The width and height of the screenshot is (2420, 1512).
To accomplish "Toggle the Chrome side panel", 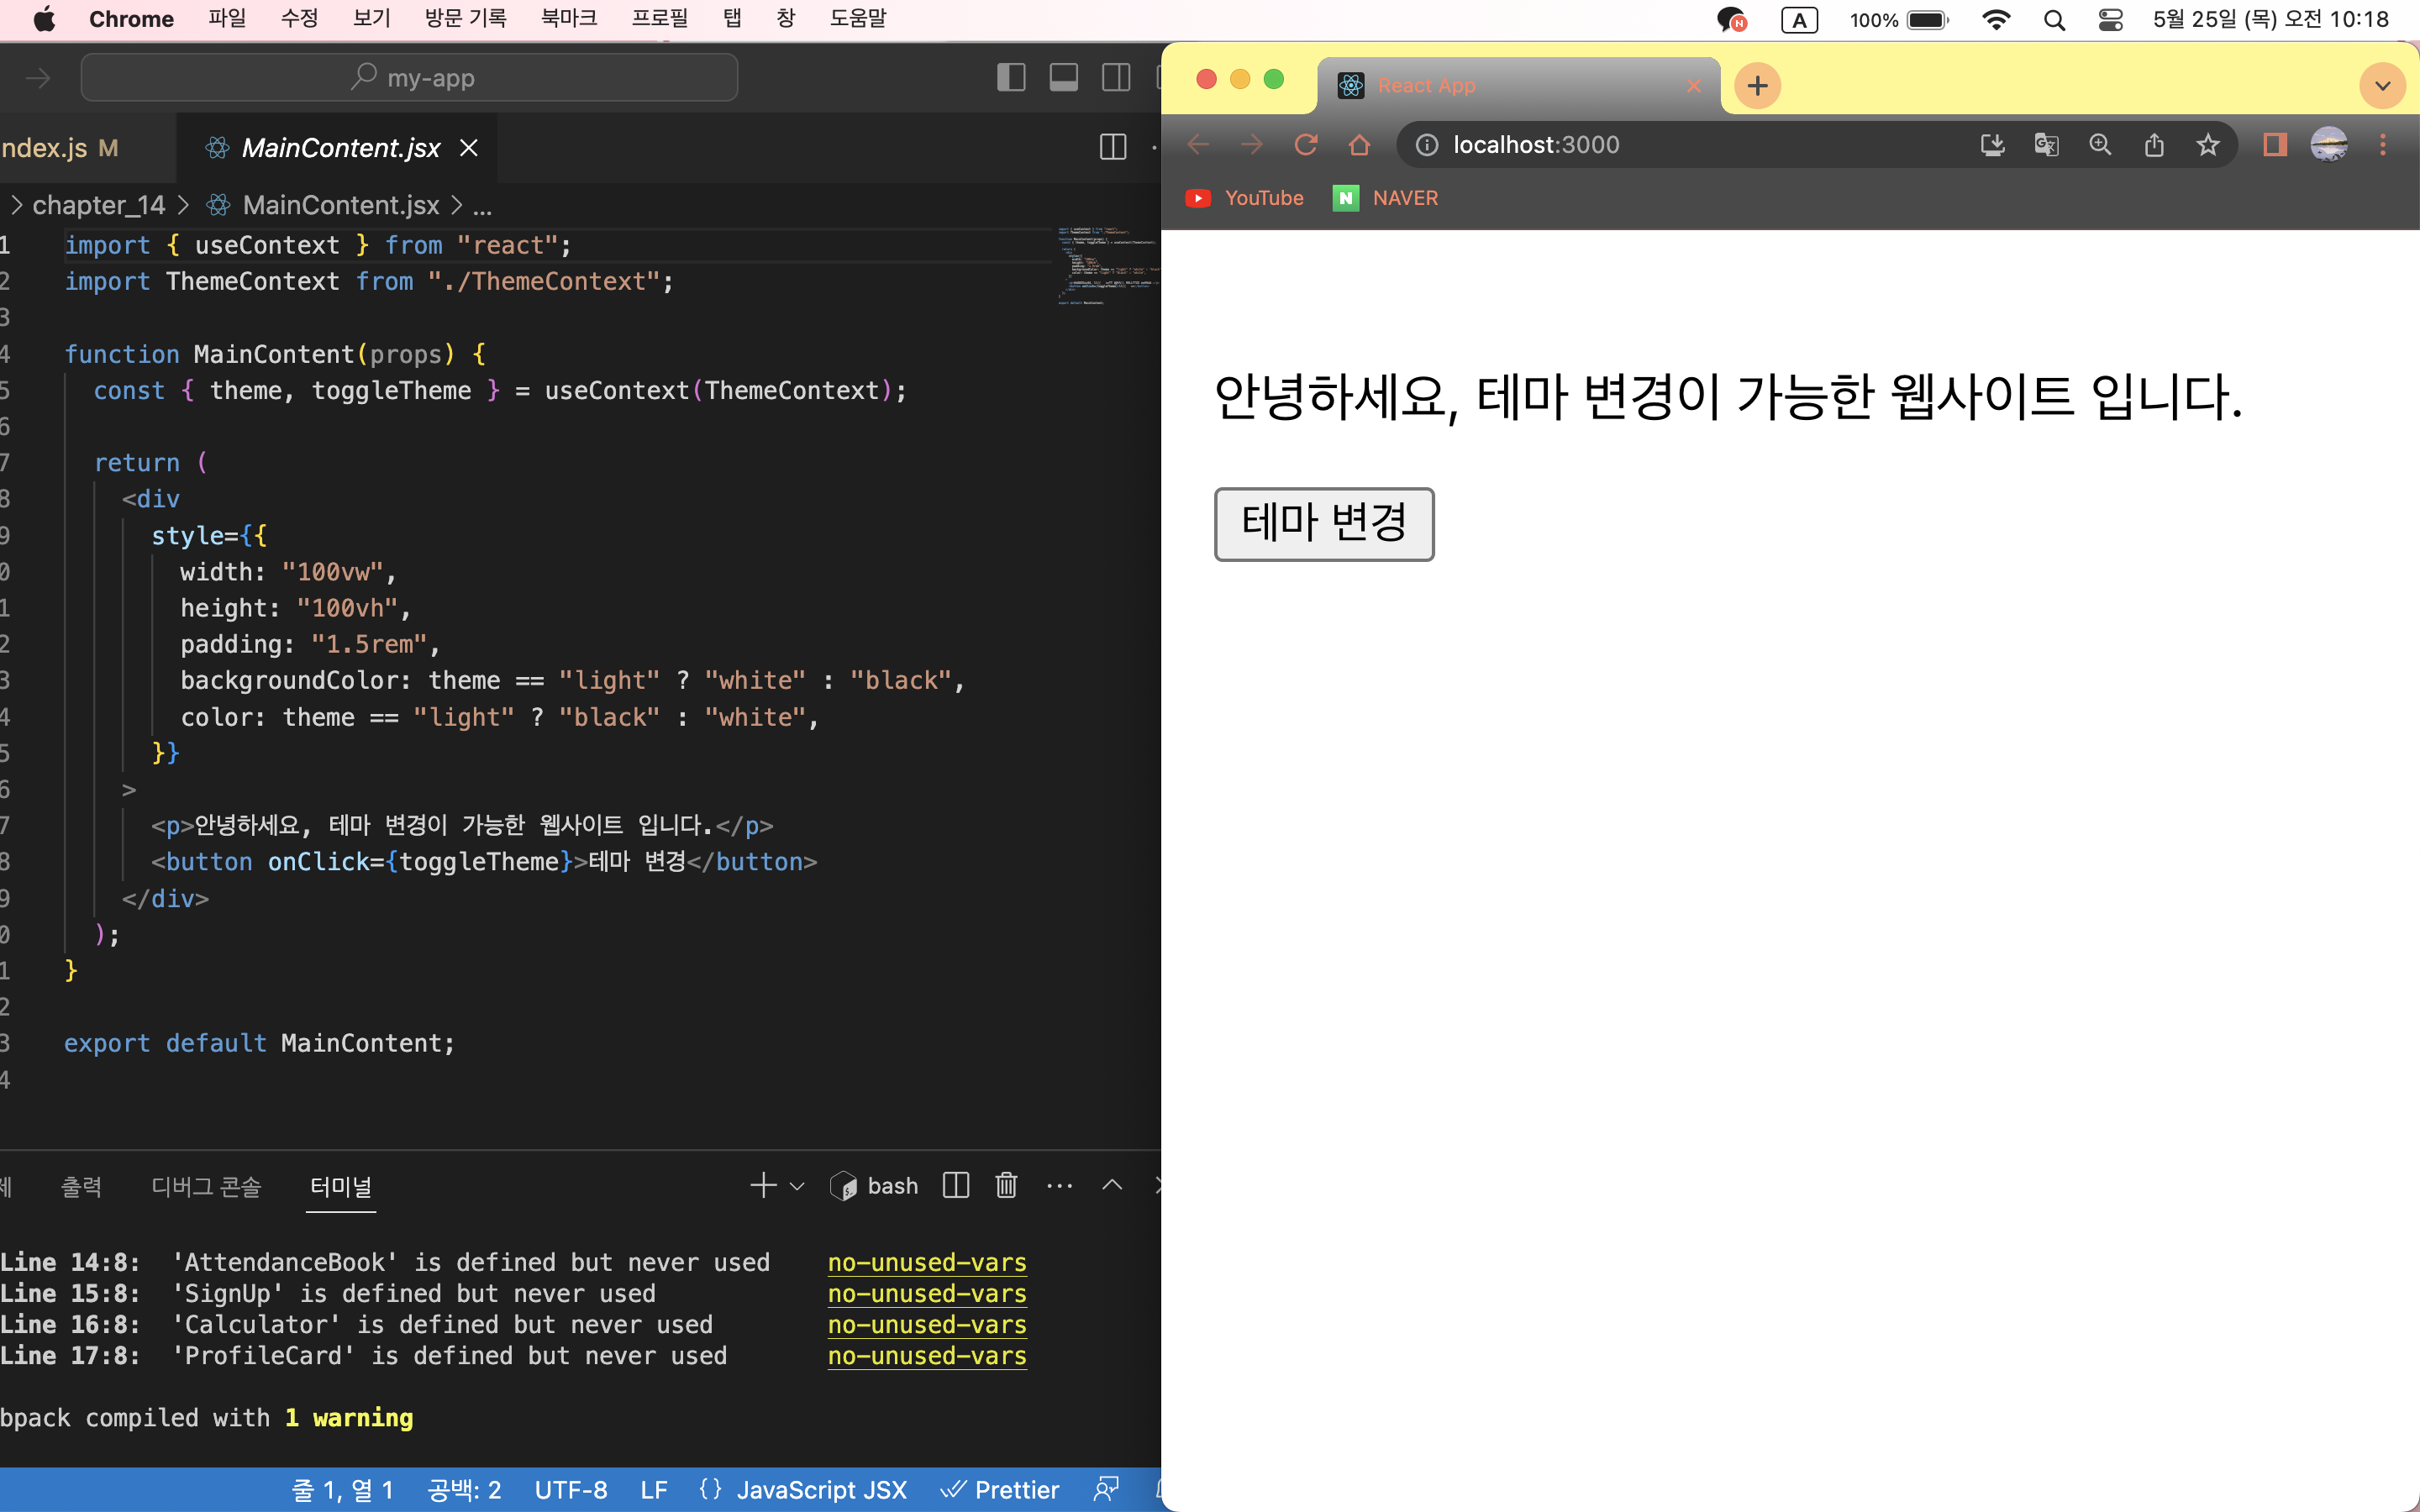I will [x=2274, y=144].
